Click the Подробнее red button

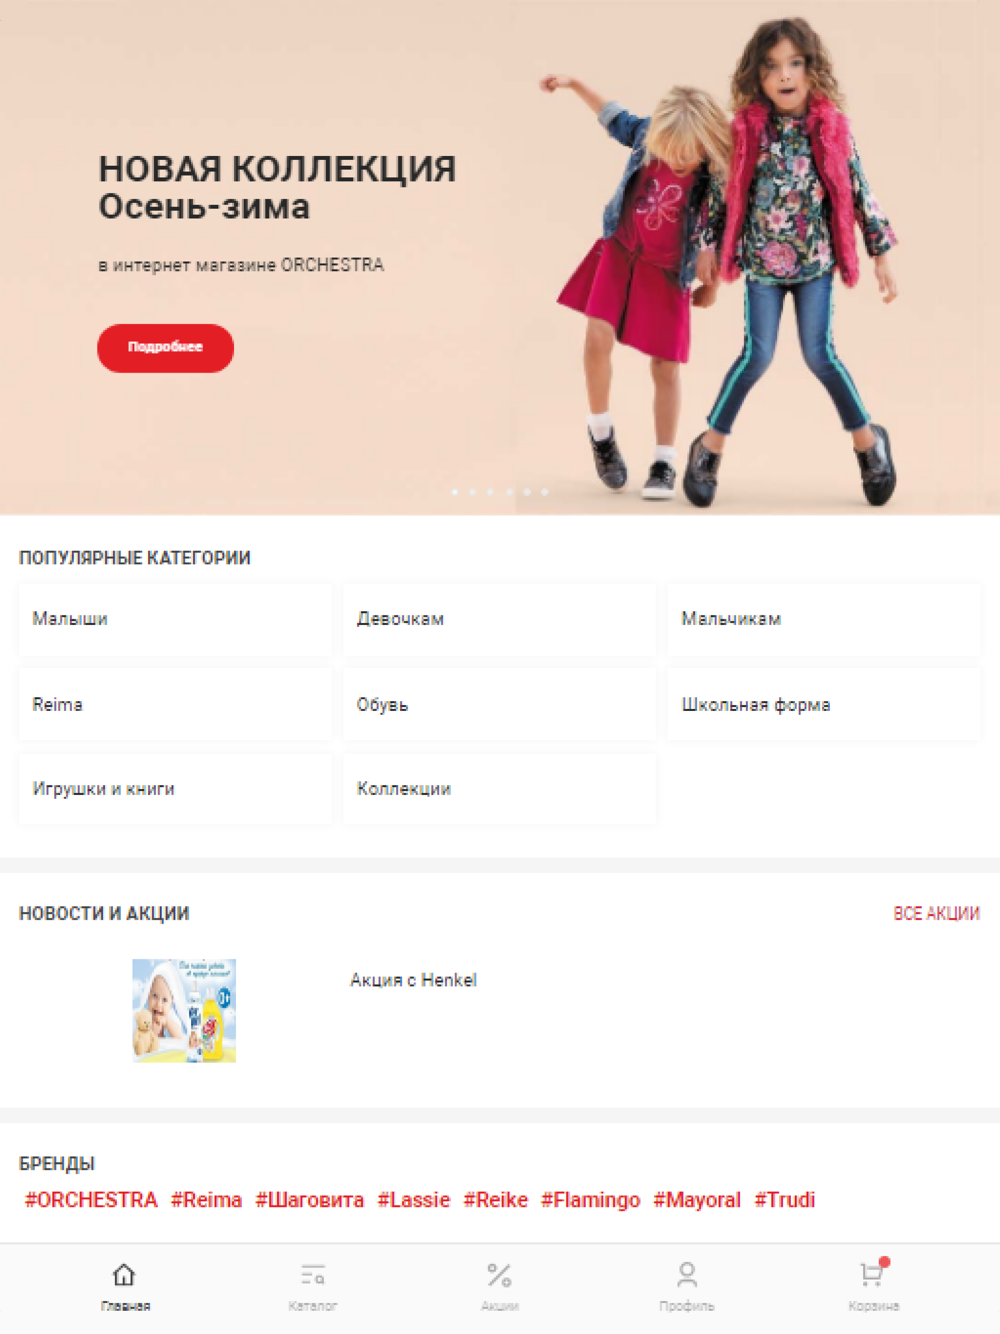click(165, 348)
